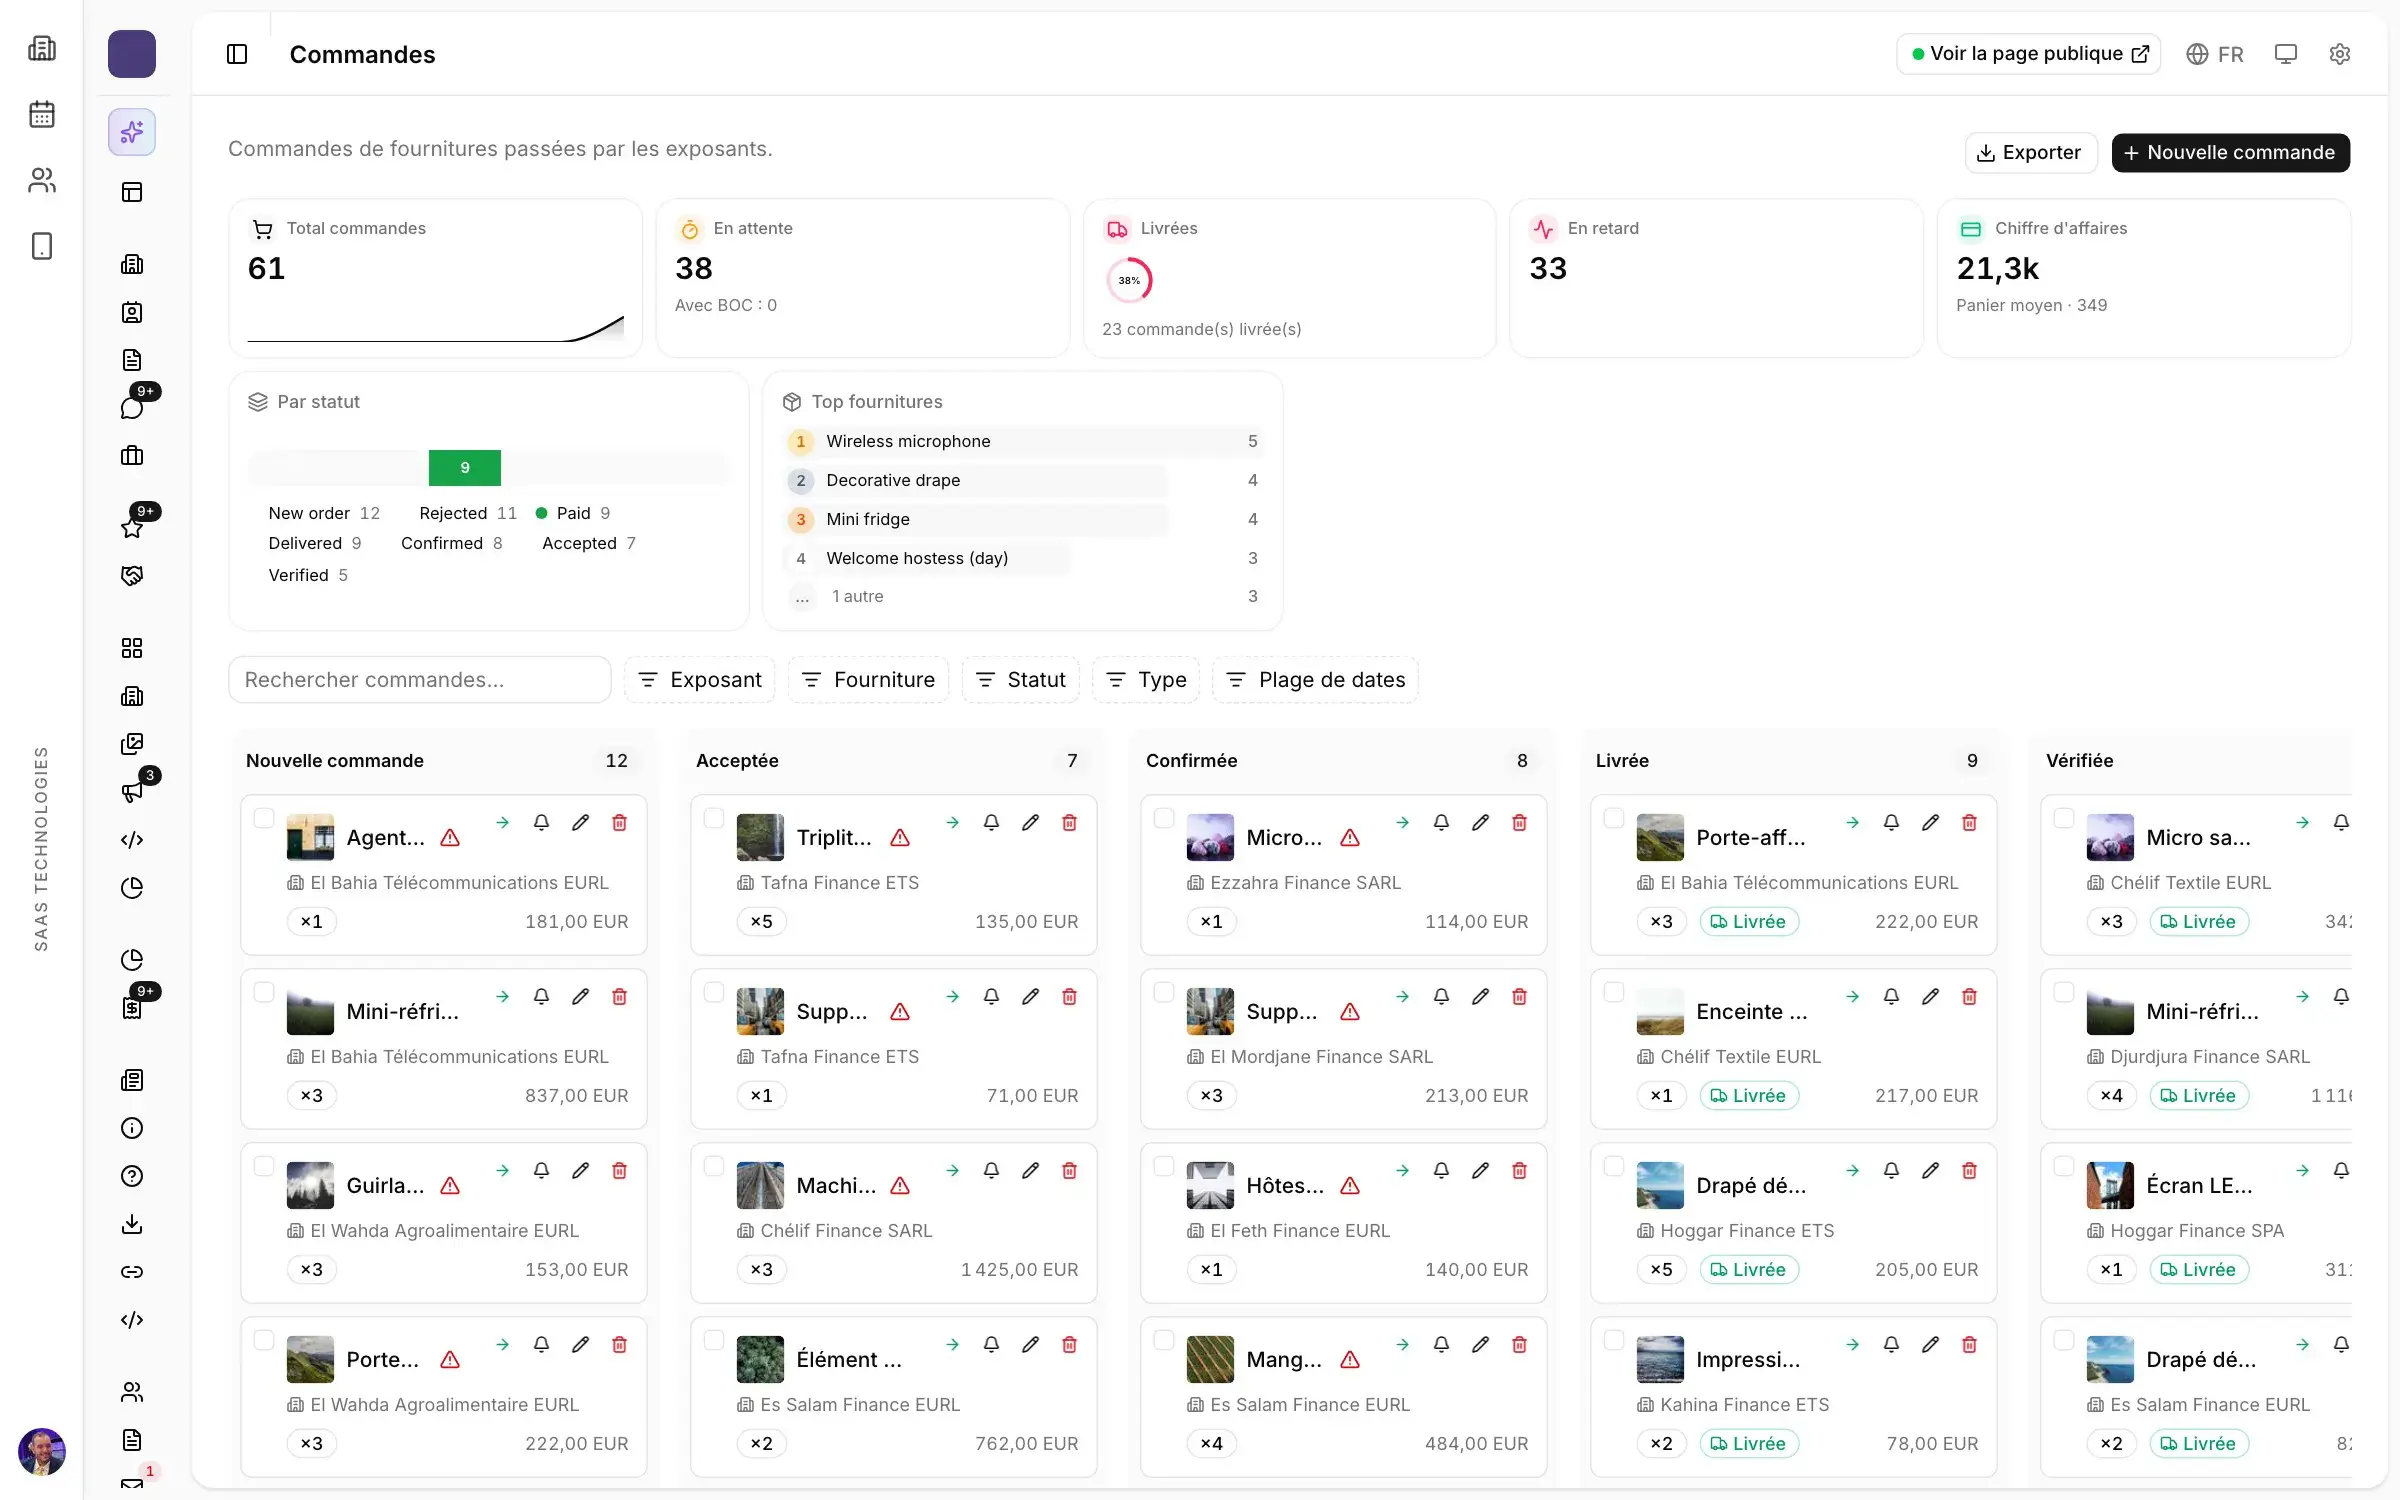The height and width of the screenshot is (1500, 2400).
Task: Open the settings gear in the header
Action: pos(2340,54)
